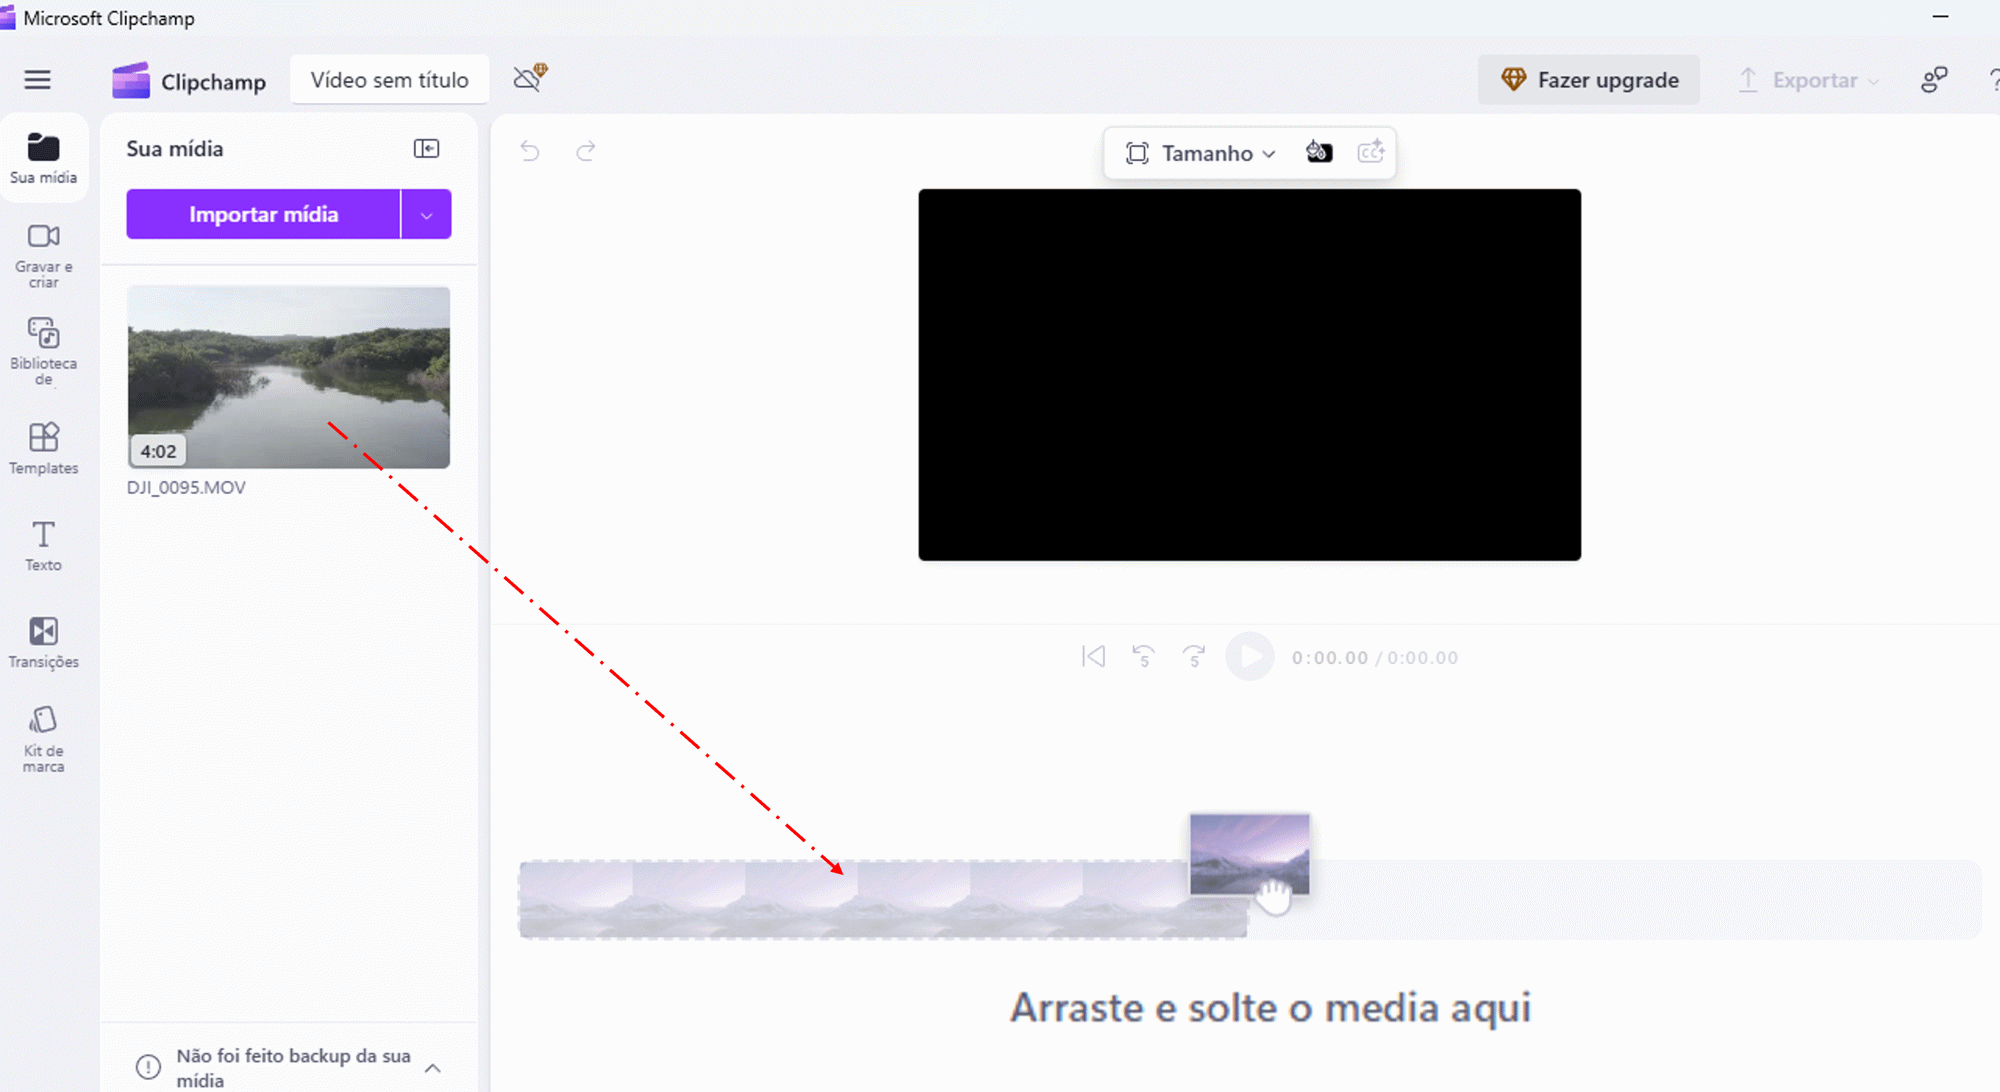2000x1092 pixels.
Task: Open the hamburger menu
Action: pos(37,80)
